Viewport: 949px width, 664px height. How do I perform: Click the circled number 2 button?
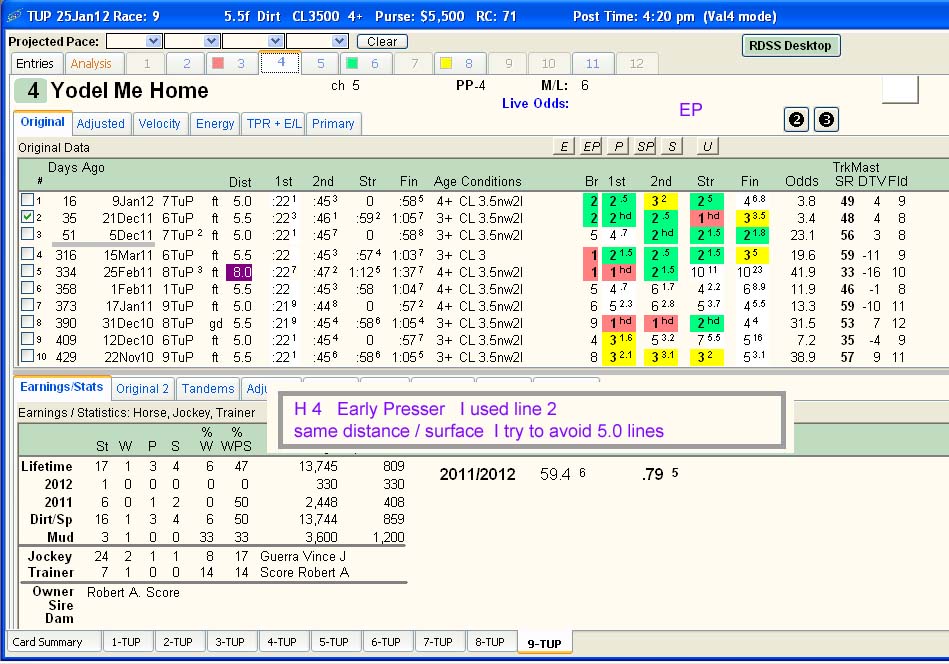(796, 119)
